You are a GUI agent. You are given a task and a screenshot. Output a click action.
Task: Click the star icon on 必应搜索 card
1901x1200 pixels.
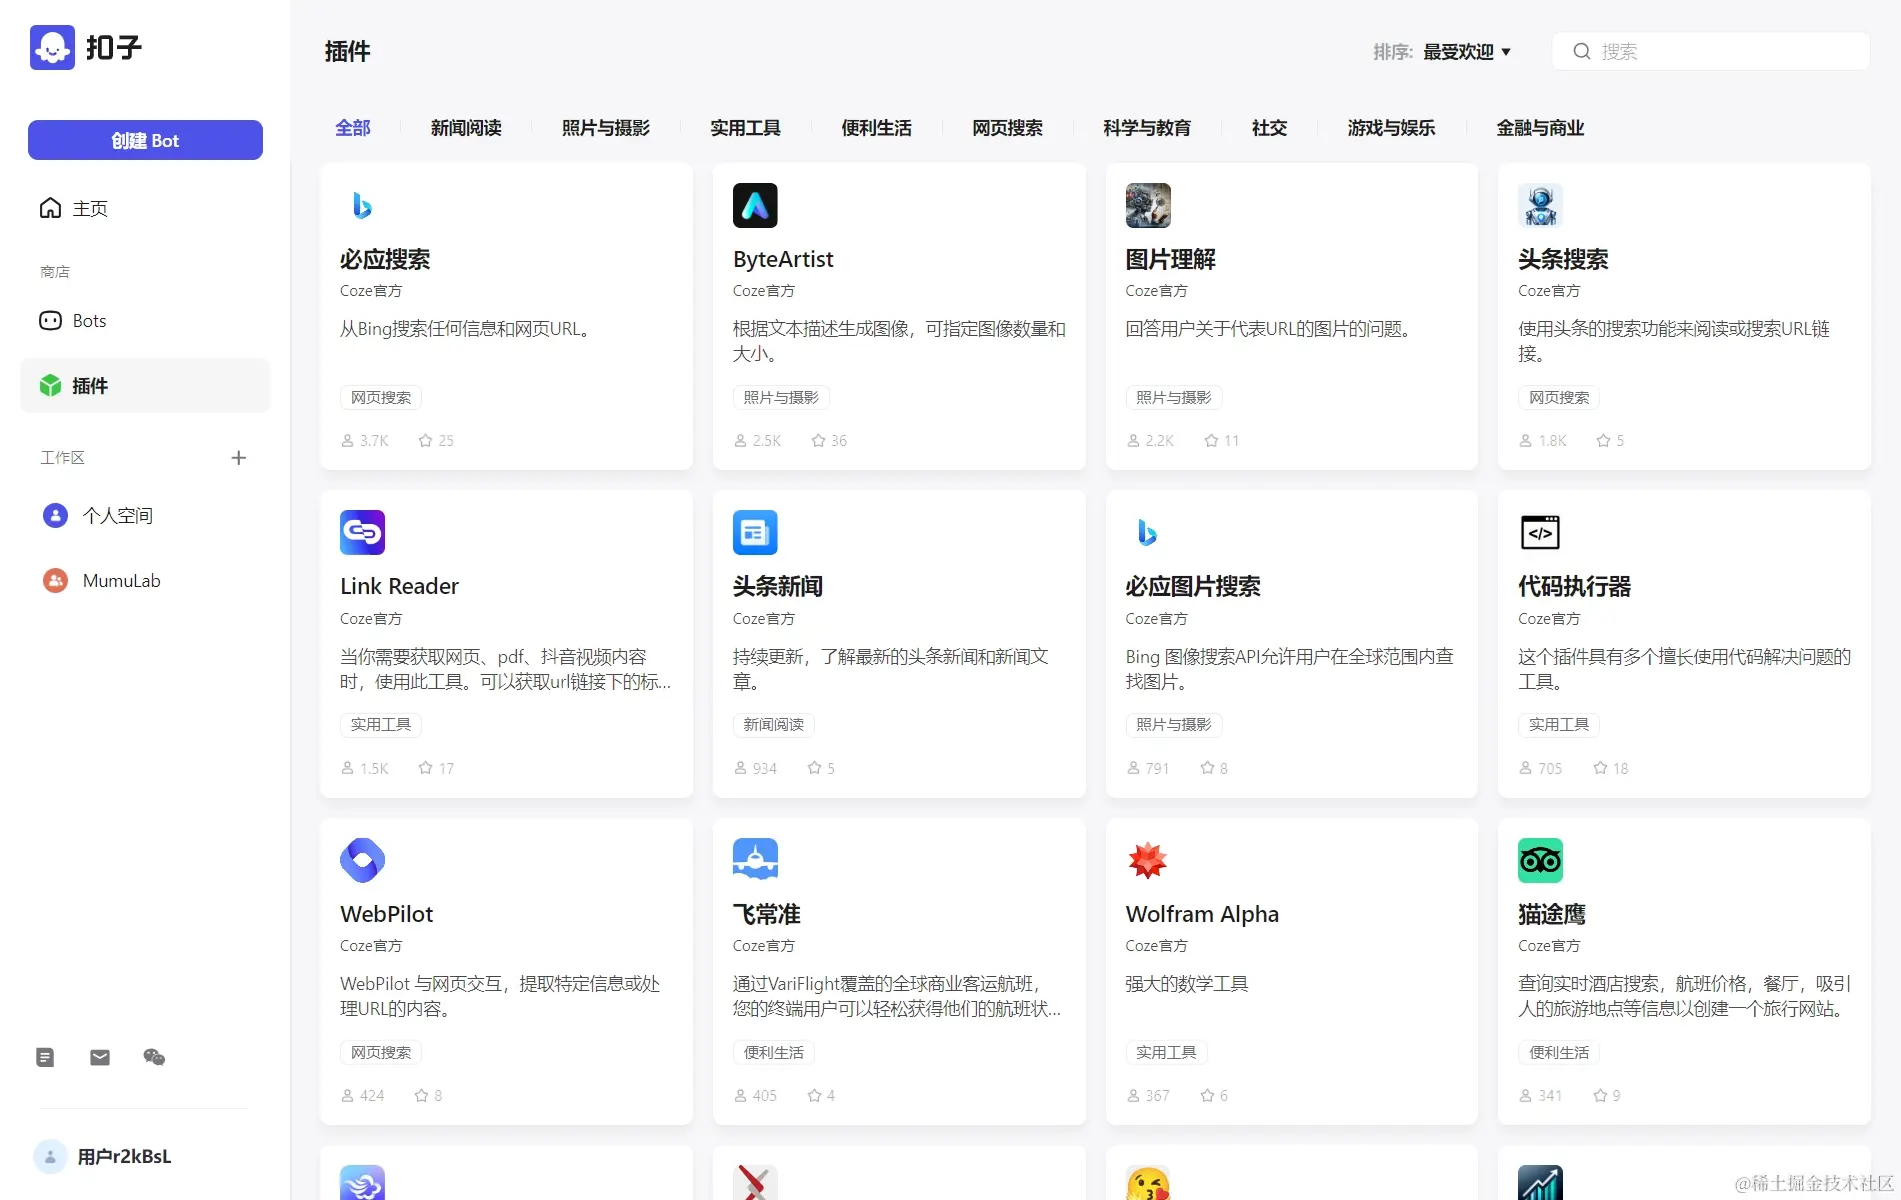(426, 440)
